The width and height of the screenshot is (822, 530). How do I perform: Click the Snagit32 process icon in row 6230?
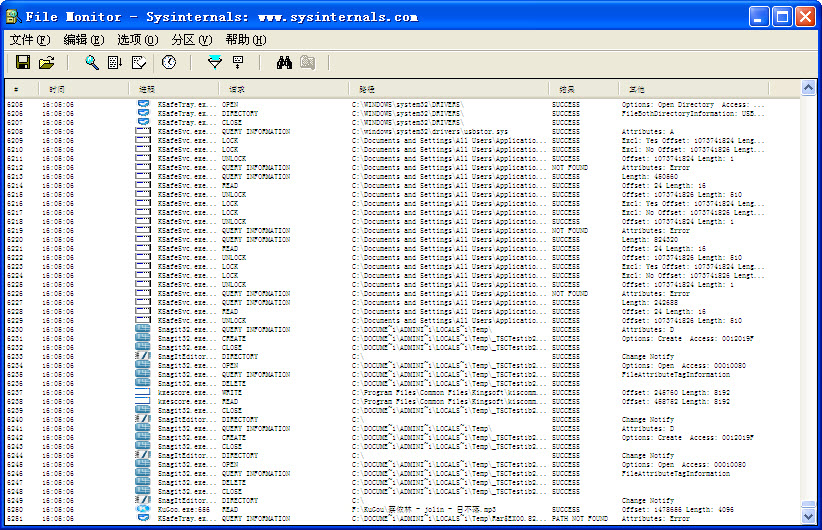pyautogui.click(x=143, y=329)
